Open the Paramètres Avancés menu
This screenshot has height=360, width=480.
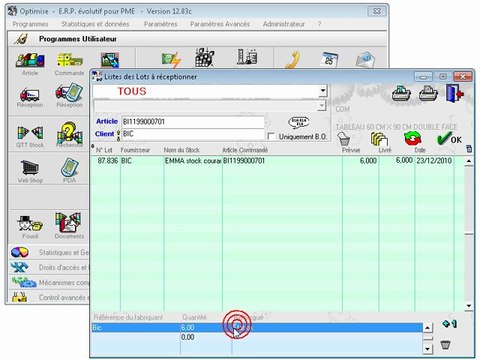pos(220,24)
